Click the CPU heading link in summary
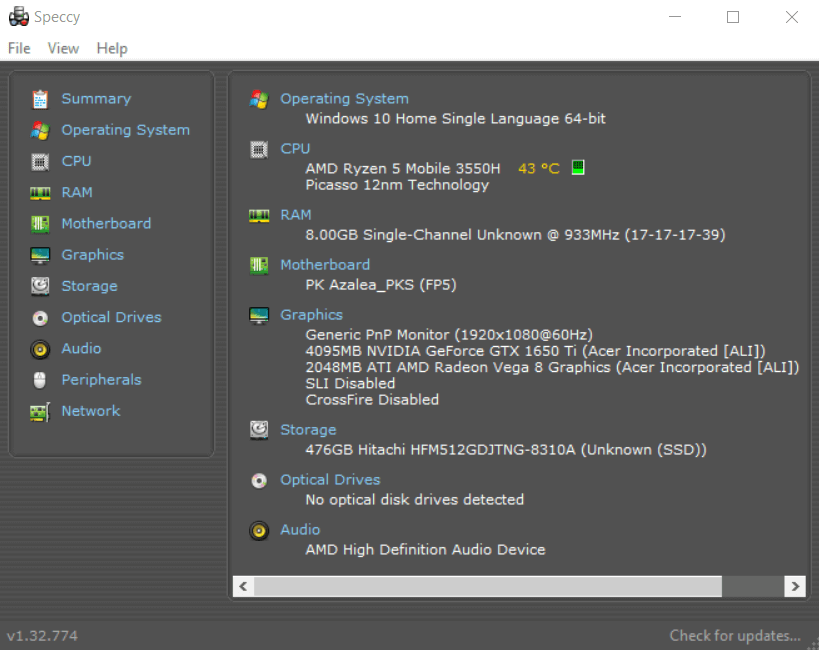The height and width of the screenshot is (650, 819). click(295, 149)
